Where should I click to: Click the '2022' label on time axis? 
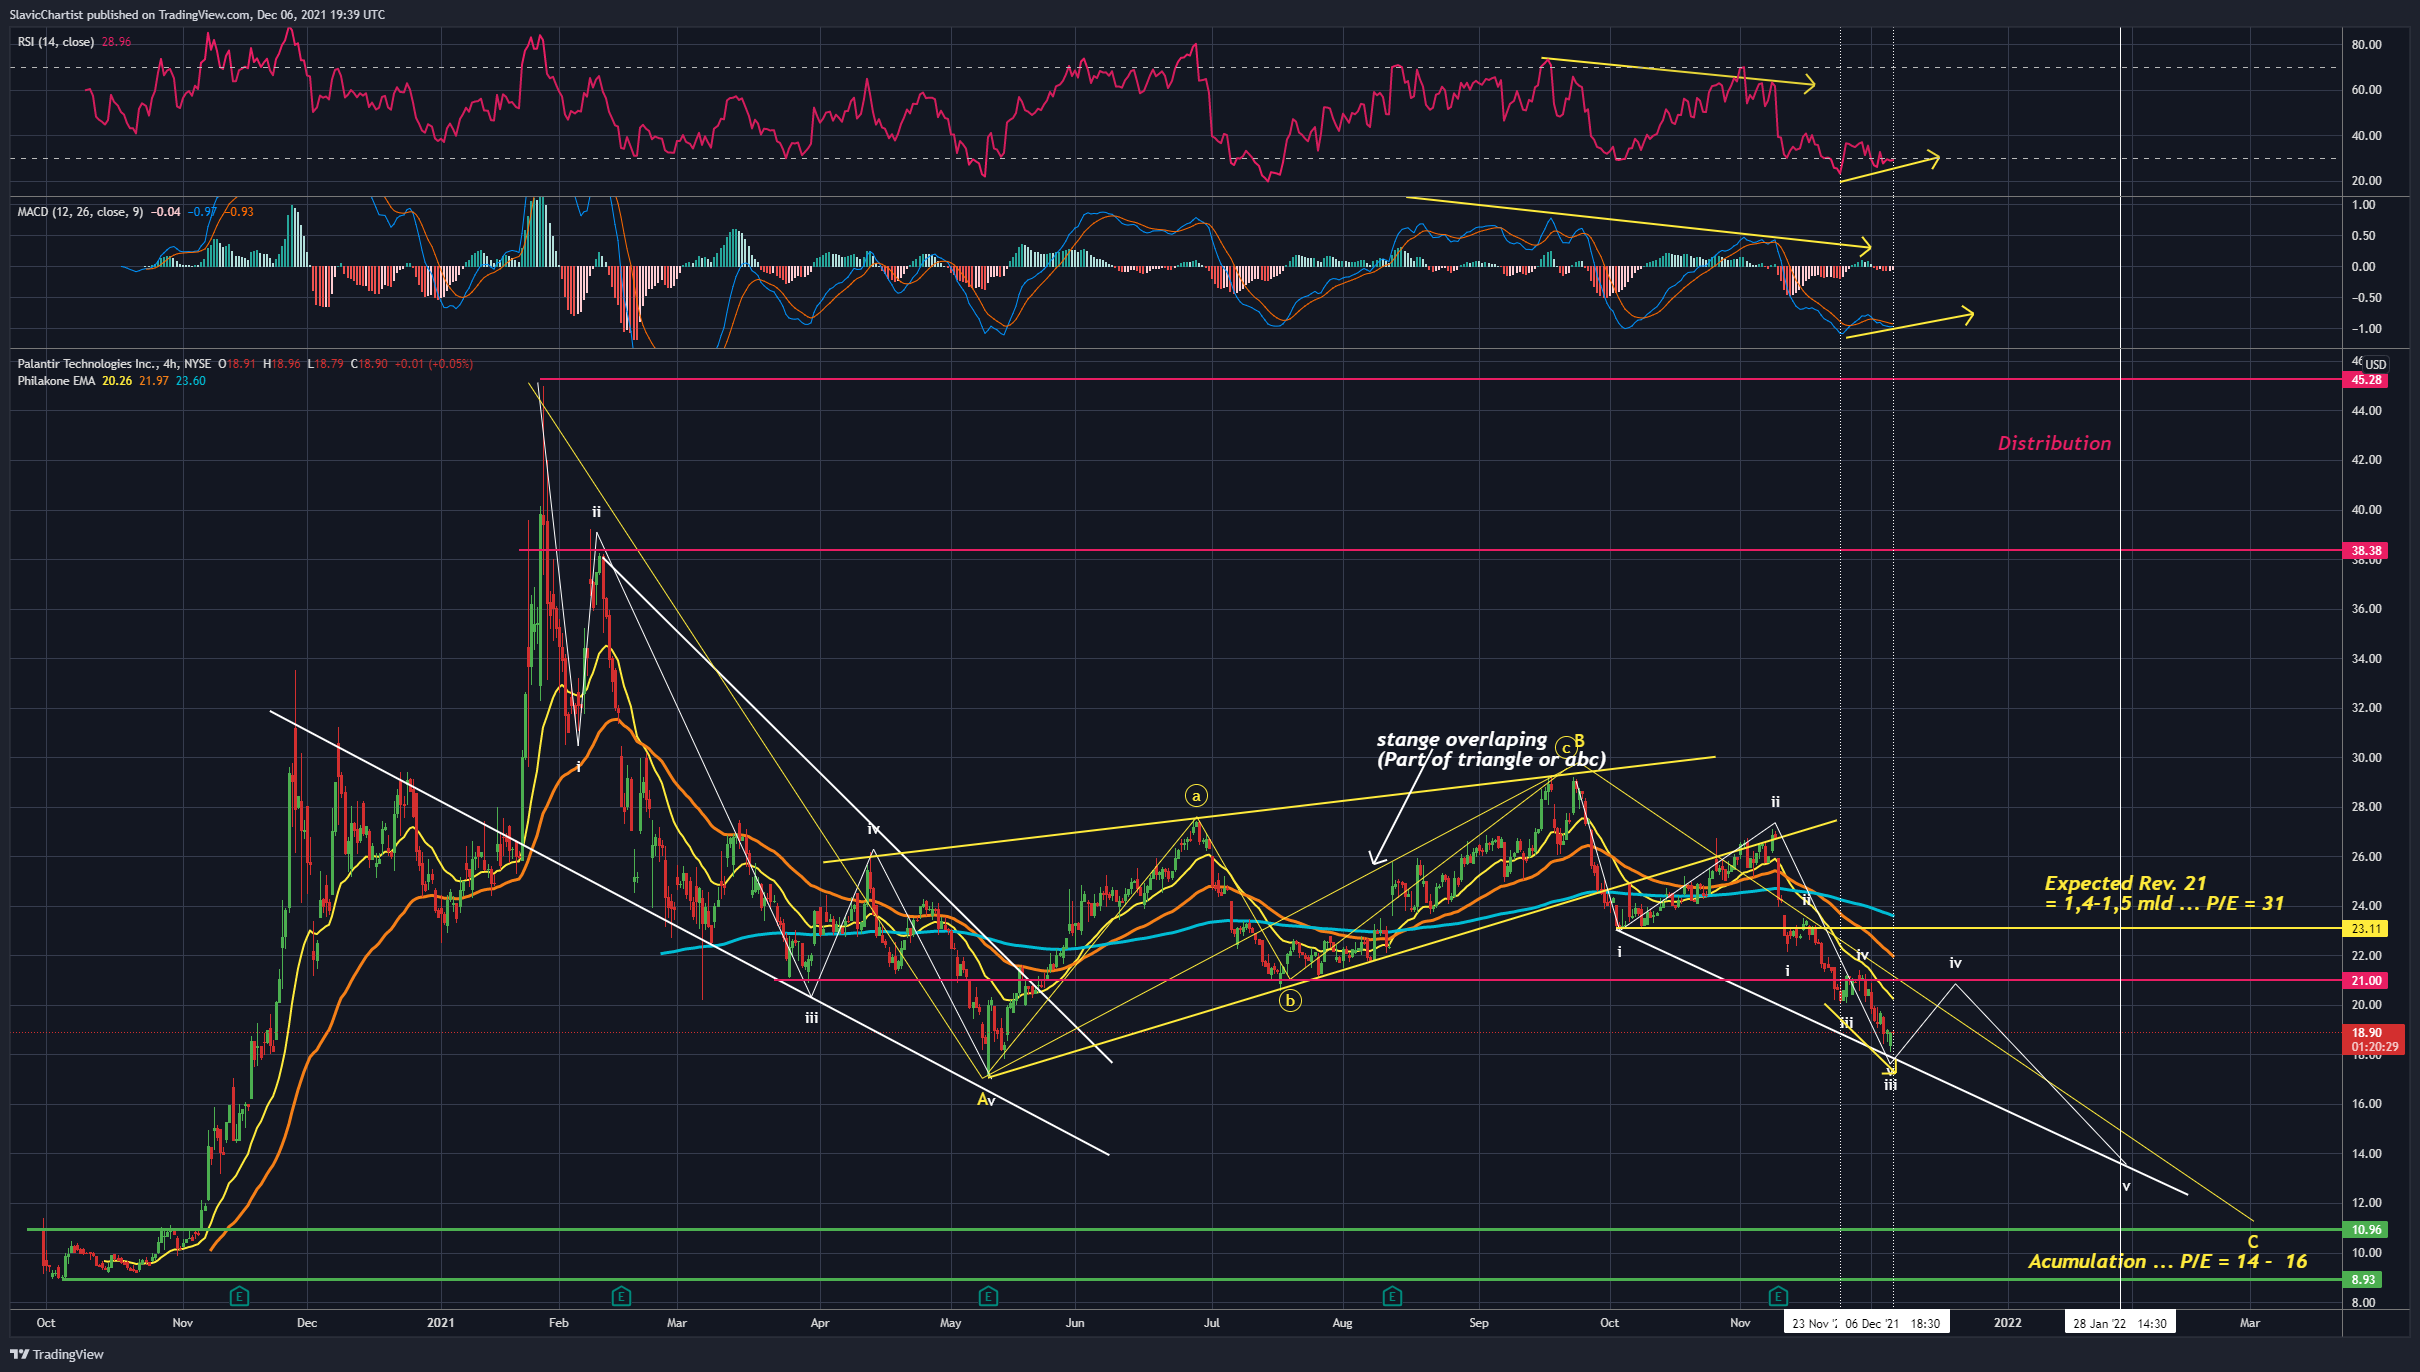coord(2007,1323)
